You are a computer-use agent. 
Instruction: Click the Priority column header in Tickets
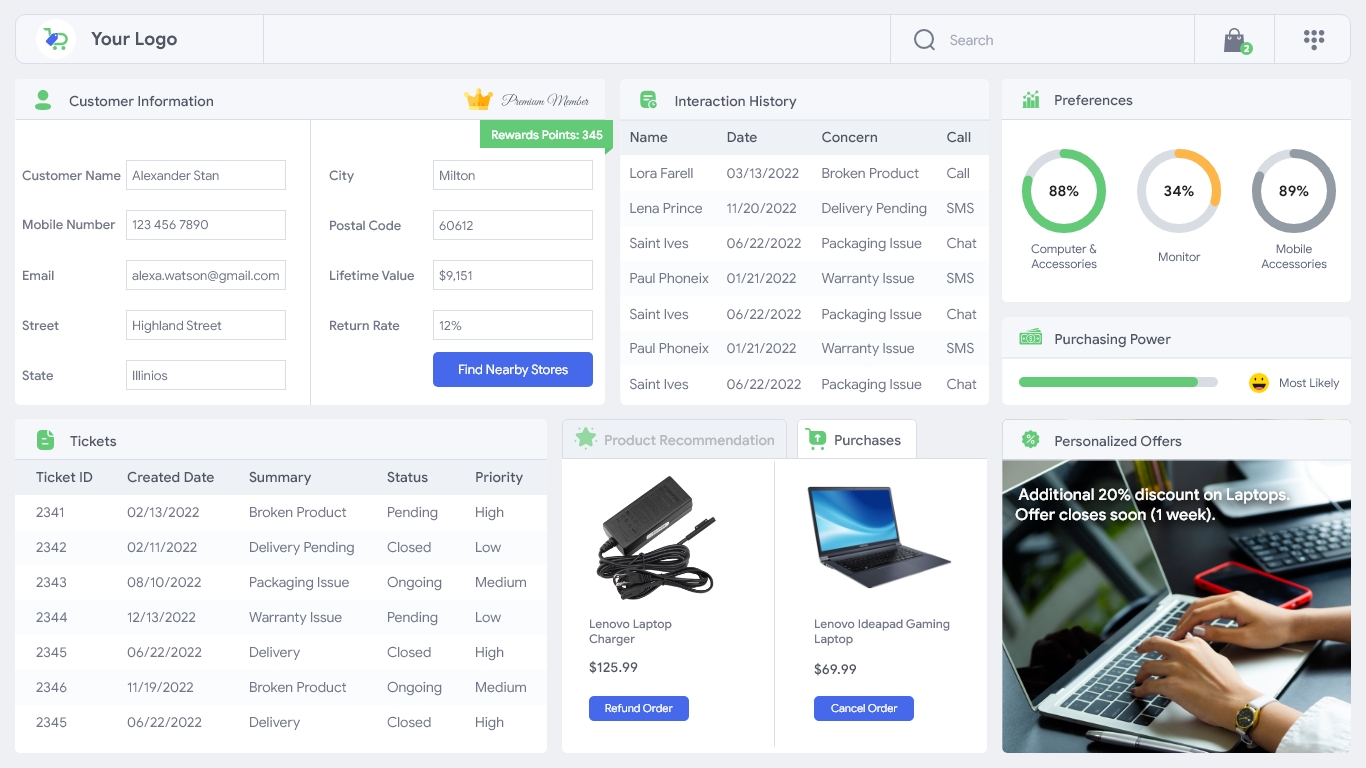point(499,477)
